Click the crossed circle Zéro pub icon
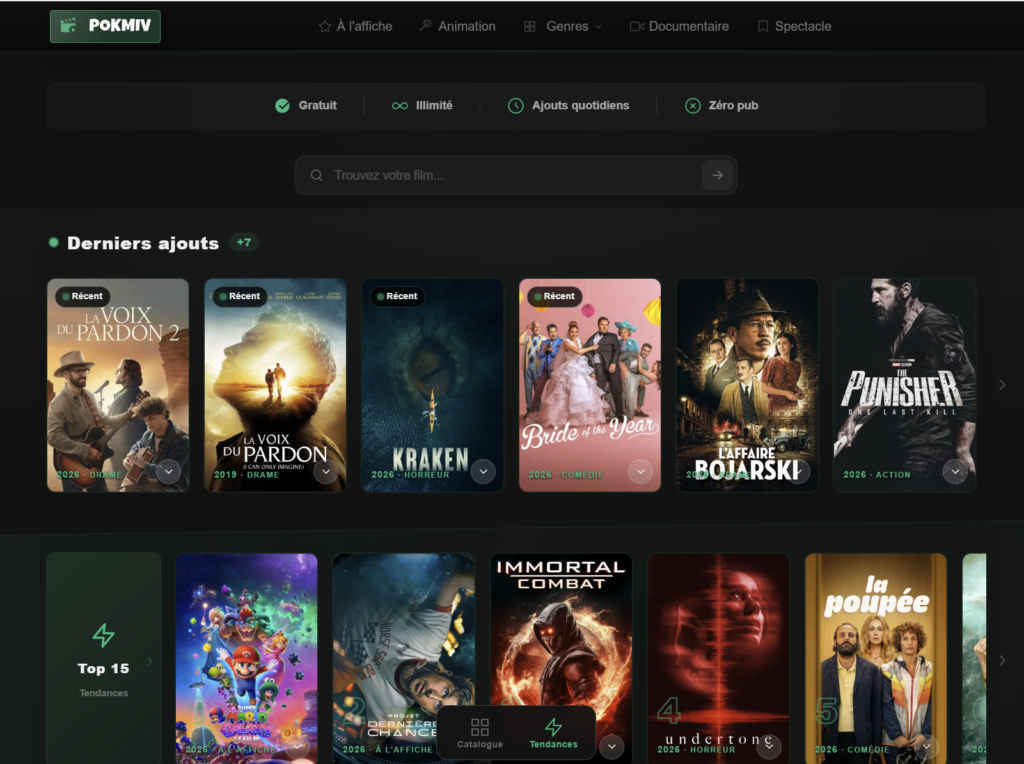This screenshot has height=764, width=1024. tap(692, 106)
